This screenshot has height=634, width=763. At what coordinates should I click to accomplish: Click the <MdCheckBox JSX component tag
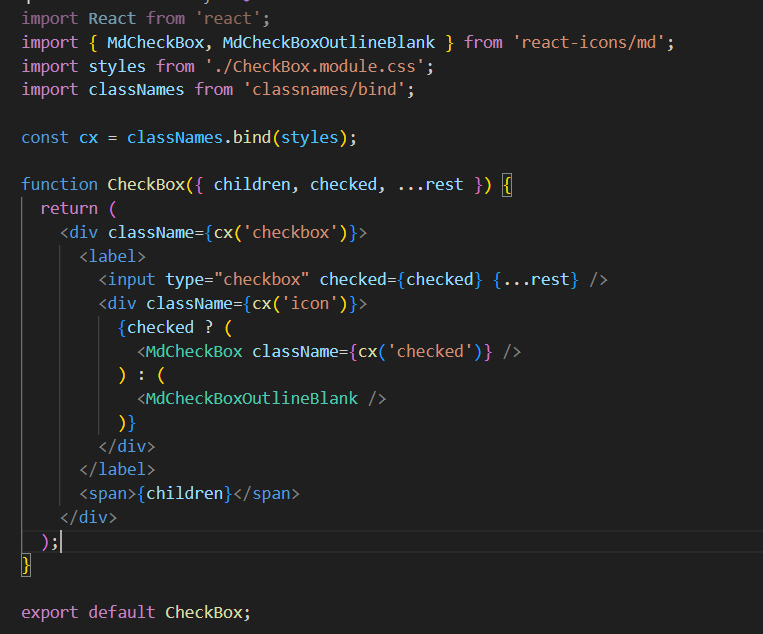pos(190,351)
